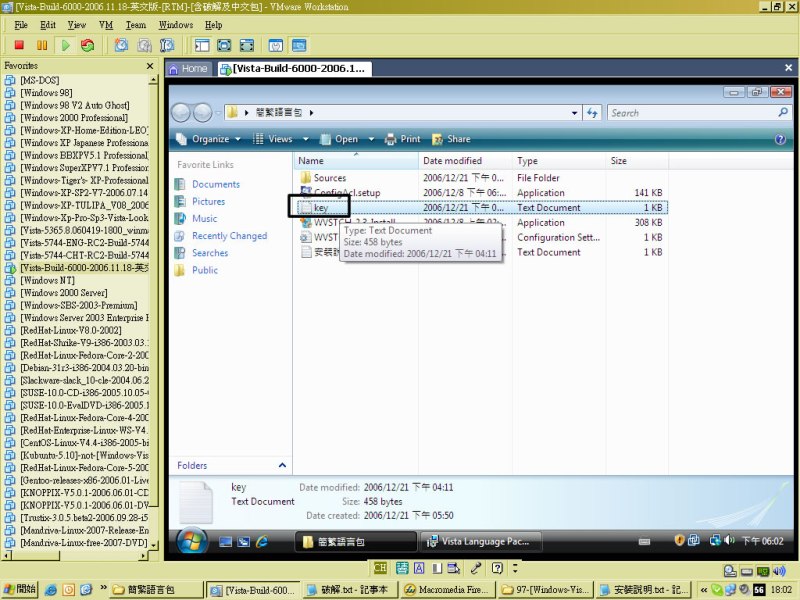The height and width of the screenshot is (600, 800).
Task: Open the VM menu
Action: (106, 24)
